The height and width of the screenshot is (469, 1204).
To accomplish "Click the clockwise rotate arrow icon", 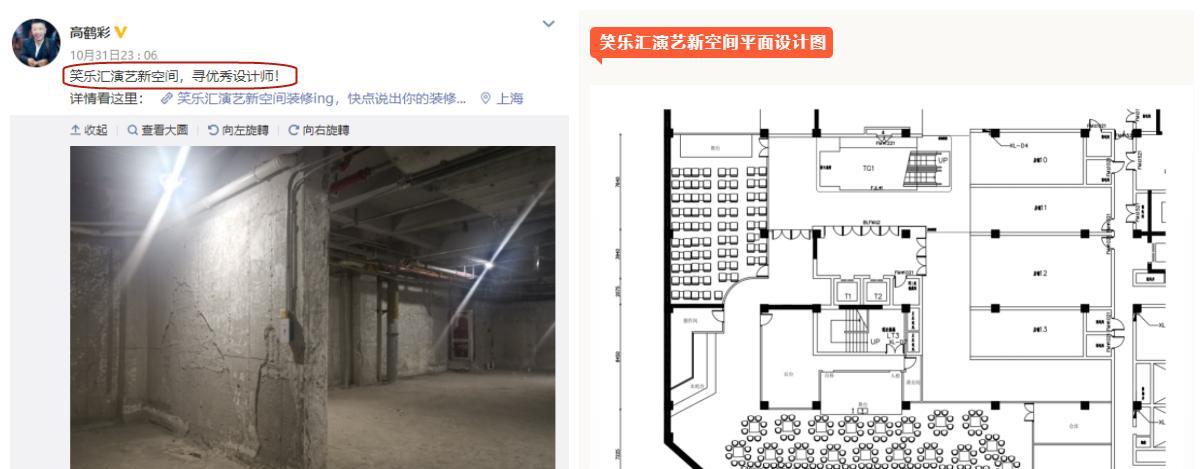I will pyautogui.click(x=294, y=131).
